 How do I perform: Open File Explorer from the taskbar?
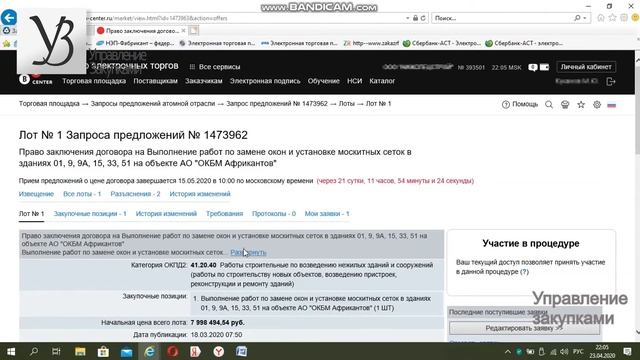[x=80, y=351]
